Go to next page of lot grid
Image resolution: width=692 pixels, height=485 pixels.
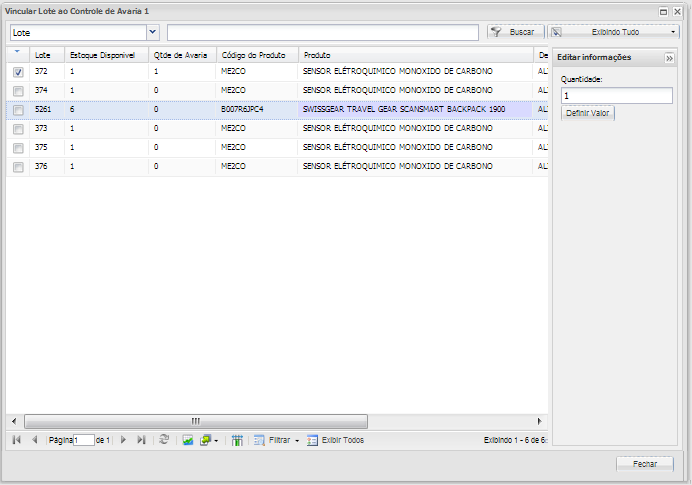pyautogui.click(x=123, y=440)
